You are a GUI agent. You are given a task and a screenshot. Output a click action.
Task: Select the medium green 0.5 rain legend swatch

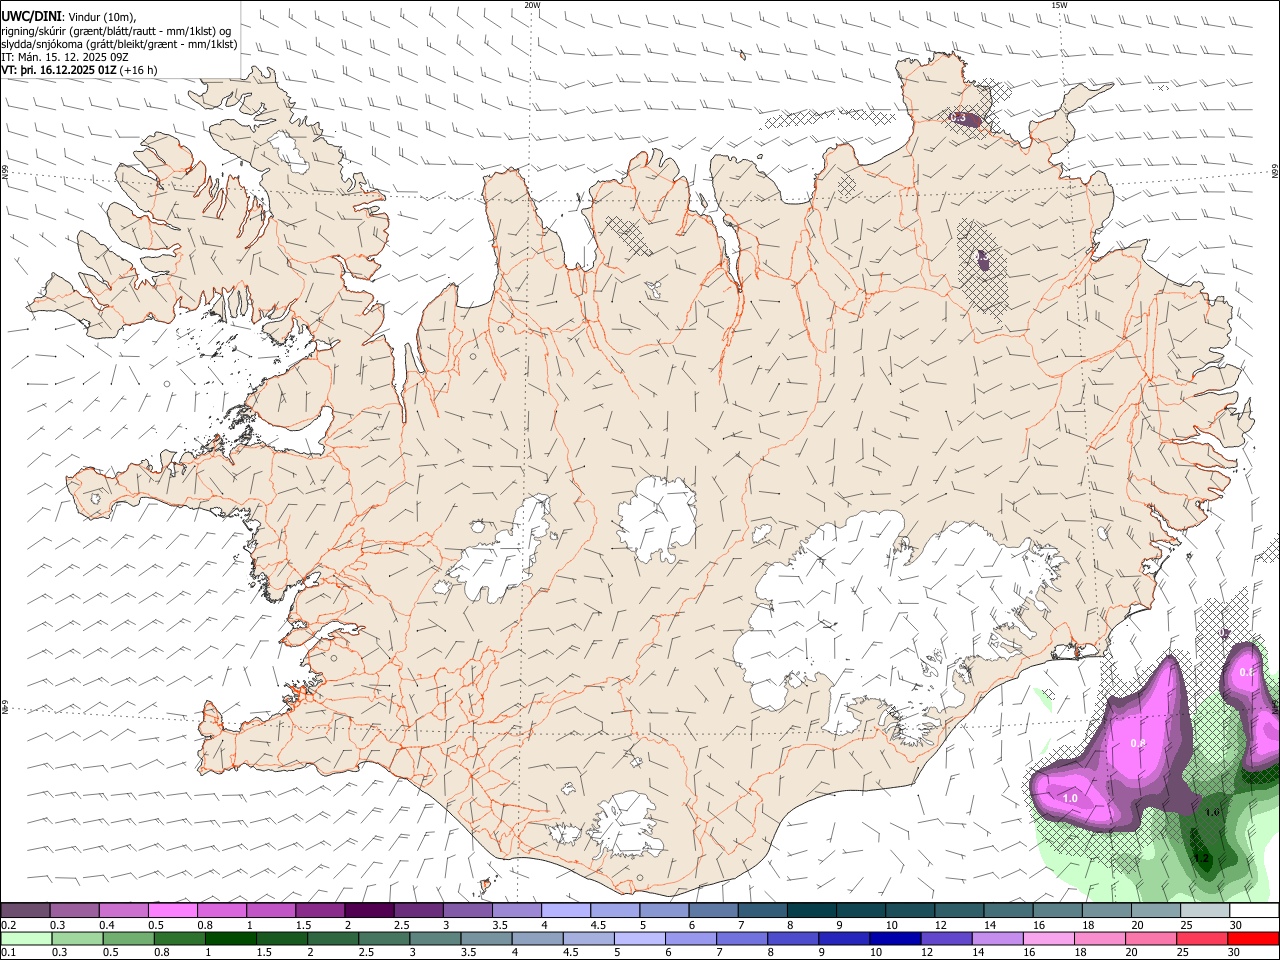(x=129, y=939)
